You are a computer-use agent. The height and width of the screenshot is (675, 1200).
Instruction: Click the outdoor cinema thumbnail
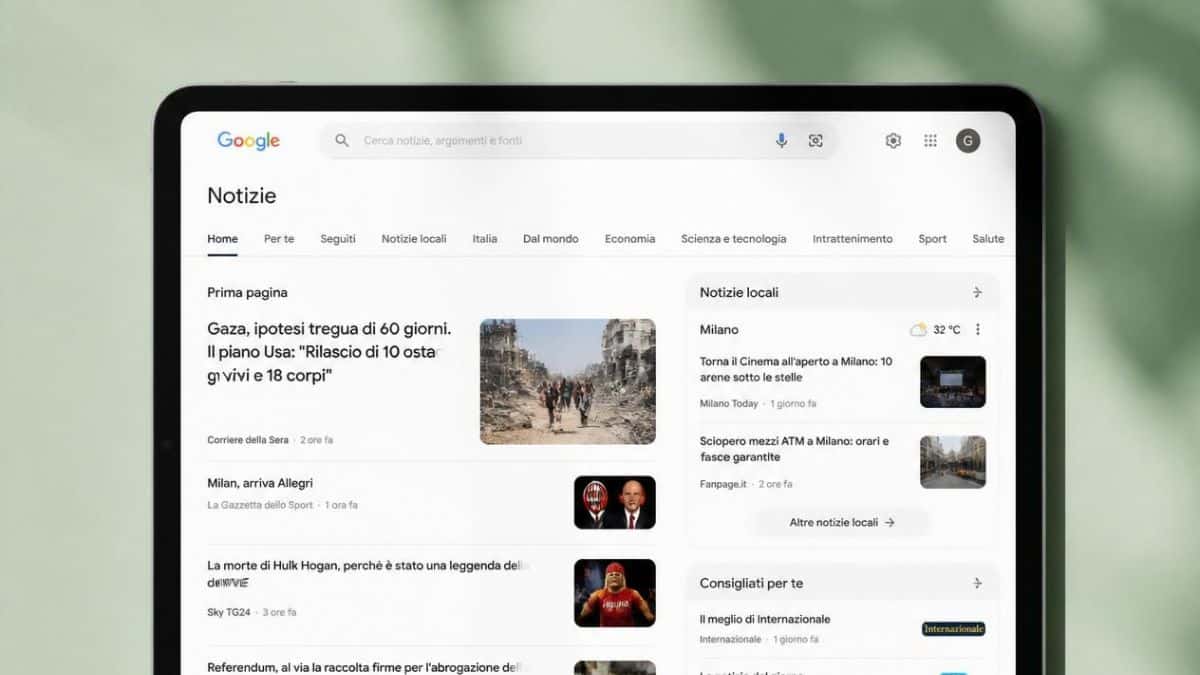(953, 382)
